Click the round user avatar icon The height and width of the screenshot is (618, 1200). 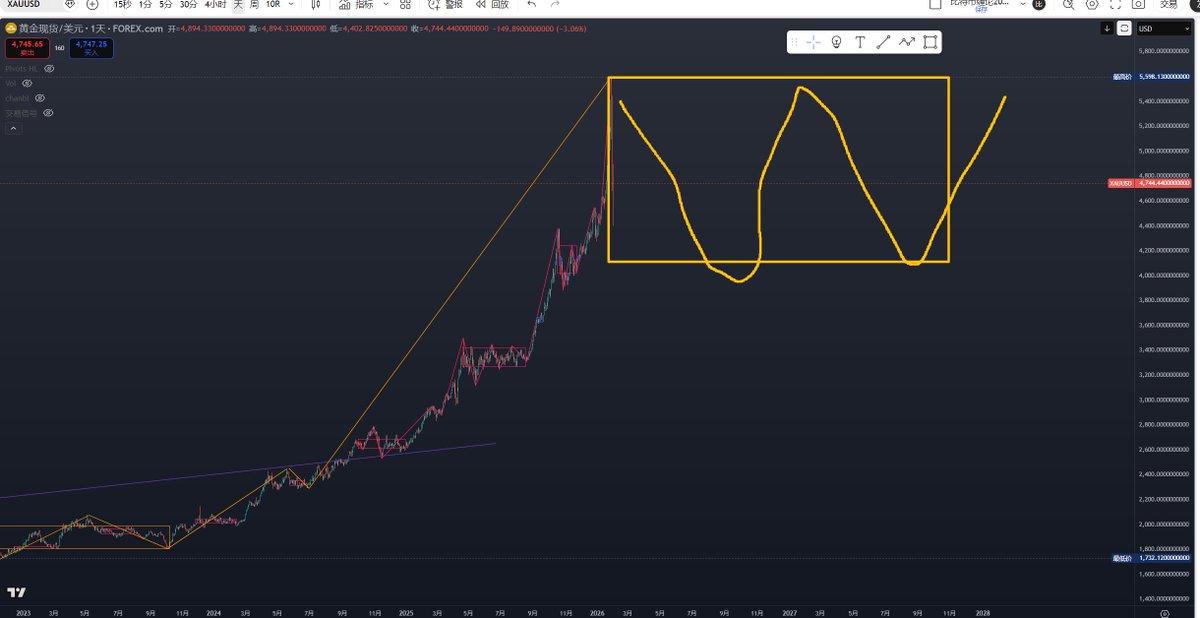click(1038, 4)
